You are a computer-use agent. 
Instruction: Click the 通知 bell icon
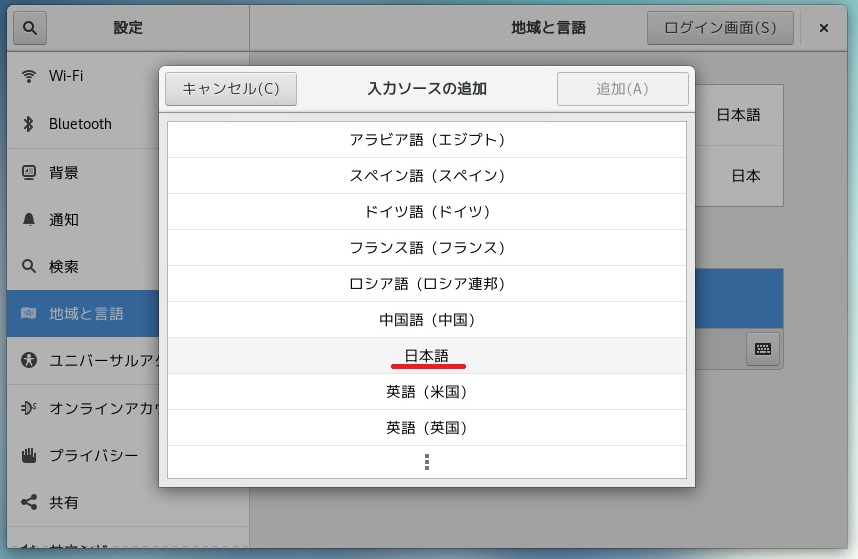click(29, 220)
